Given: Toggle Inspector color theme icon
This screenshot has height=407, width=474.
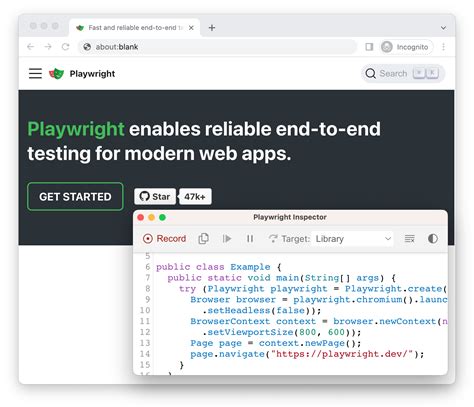Looking at the screenshot, I should point(433,239).
